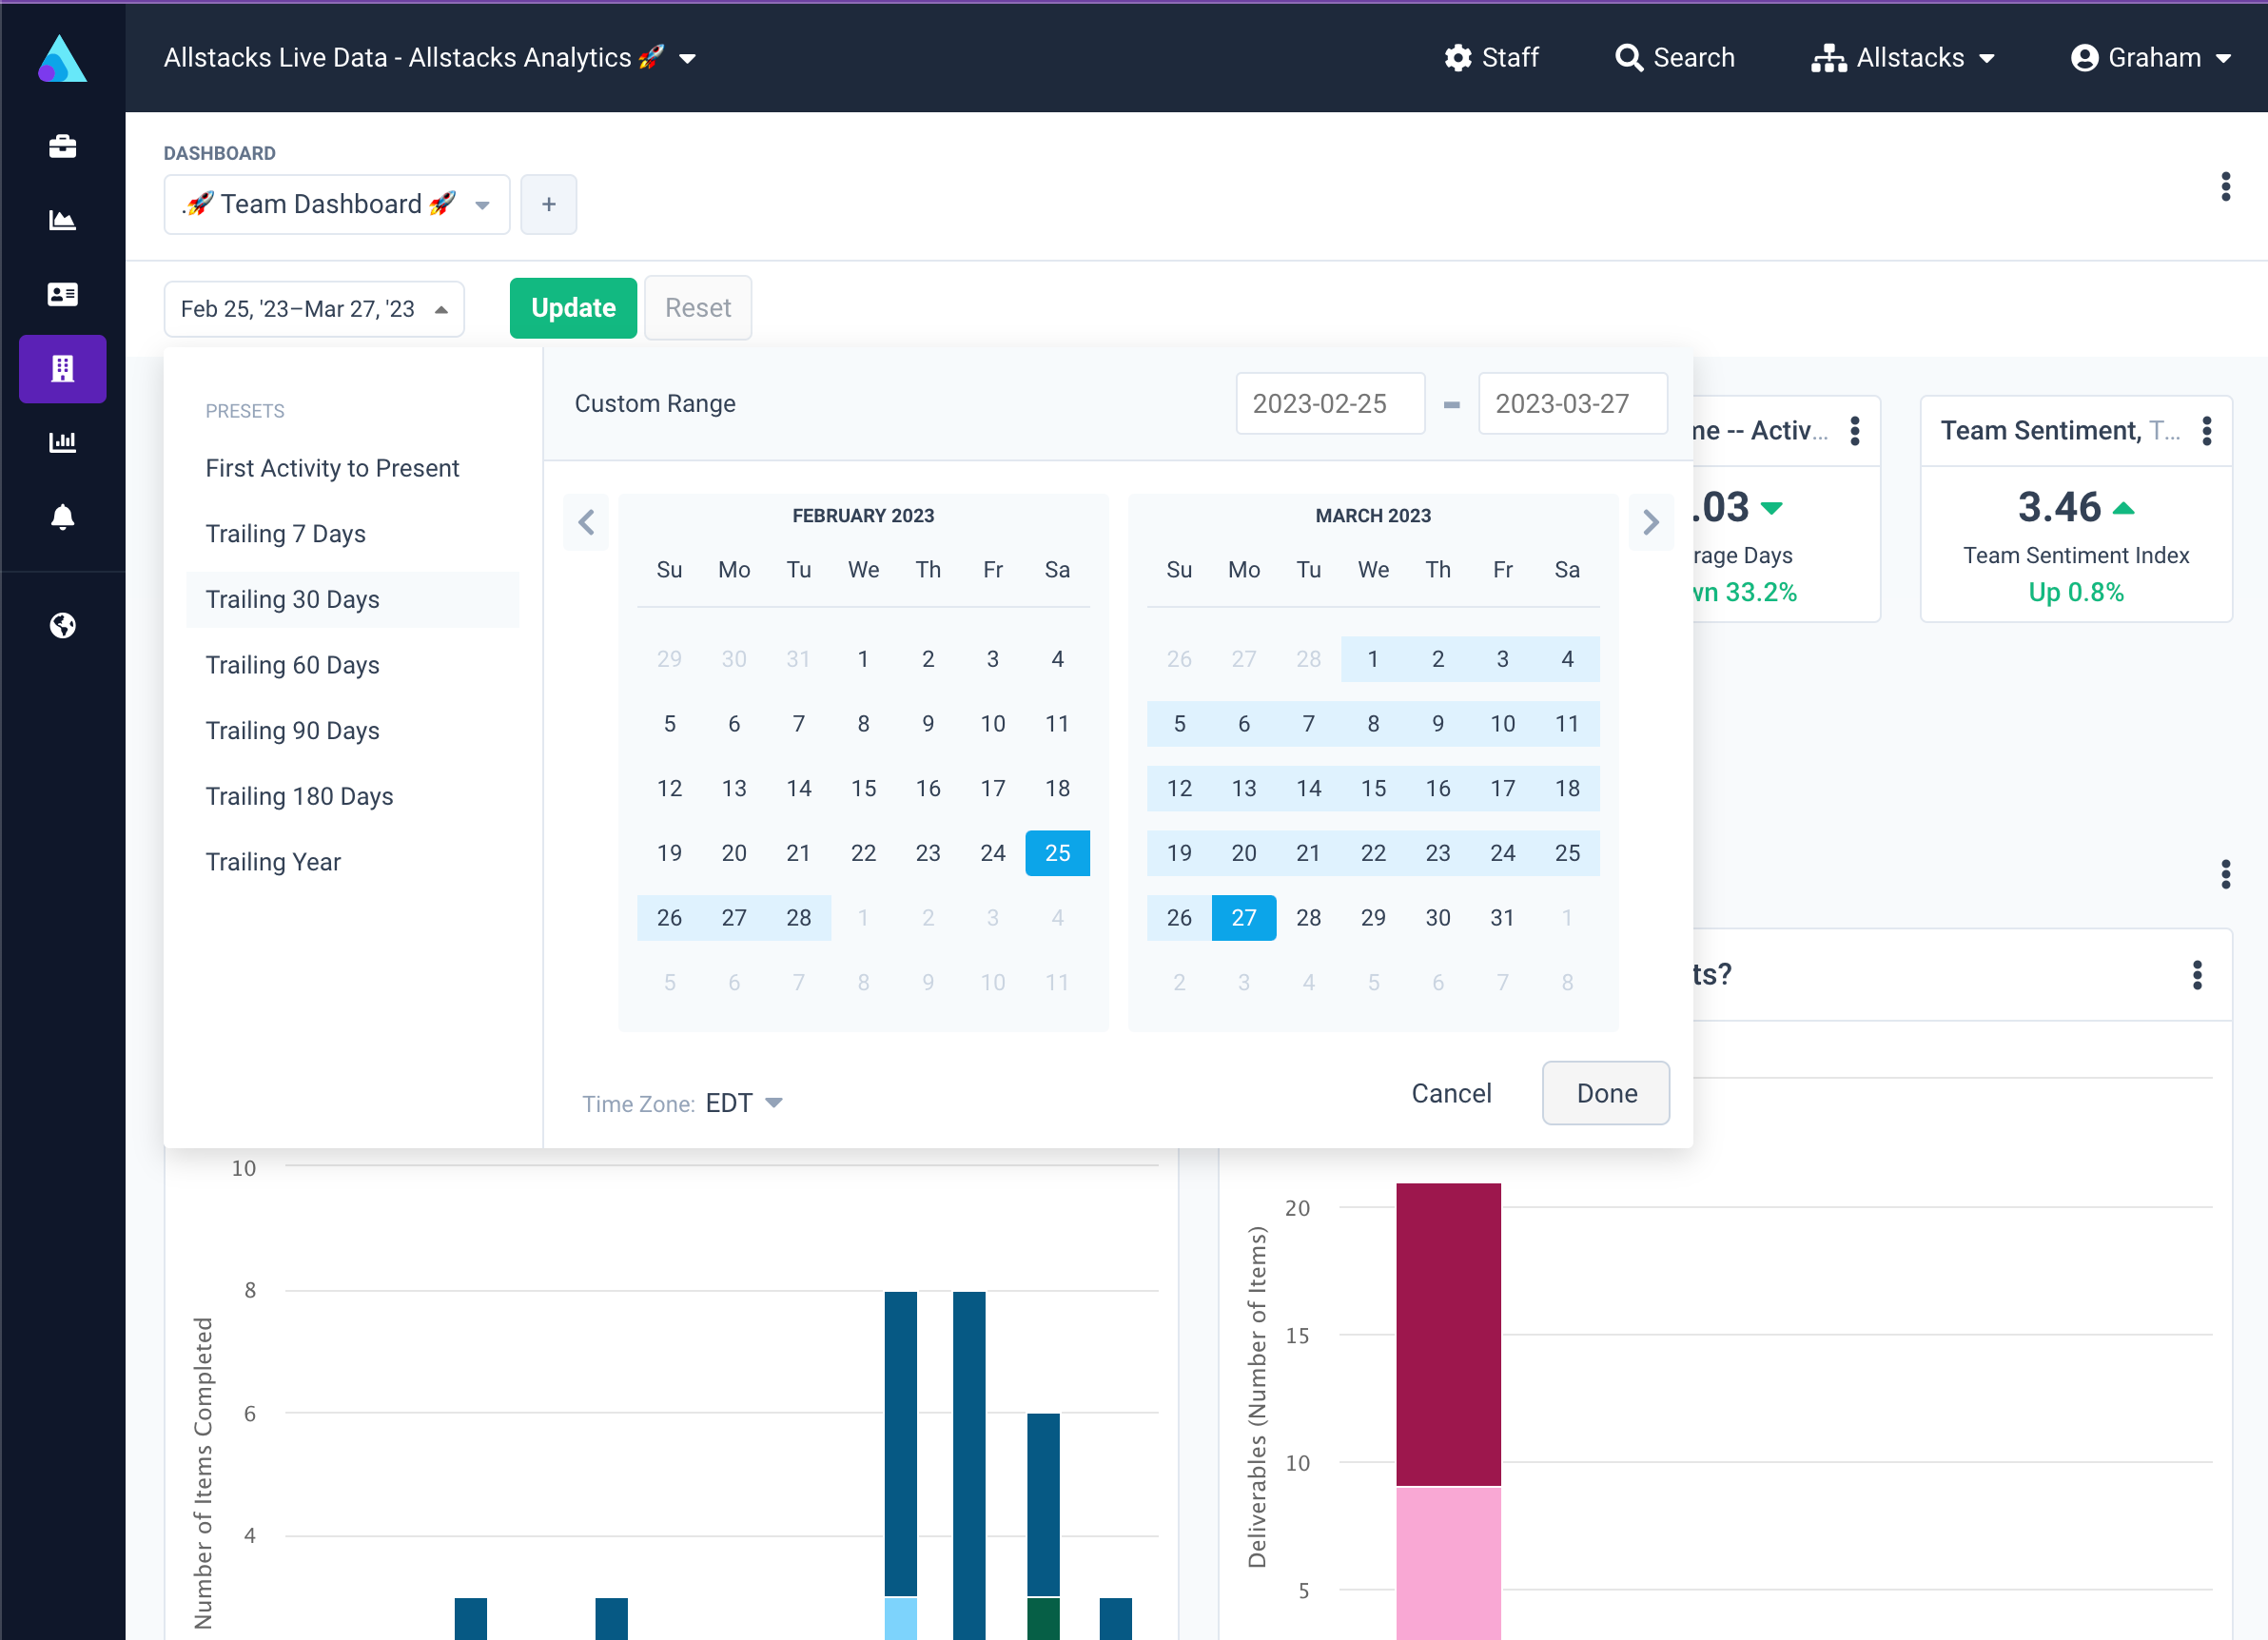2268x1640 pixels.
Task: Click the Custom Range label
Action: click(655, 404)
